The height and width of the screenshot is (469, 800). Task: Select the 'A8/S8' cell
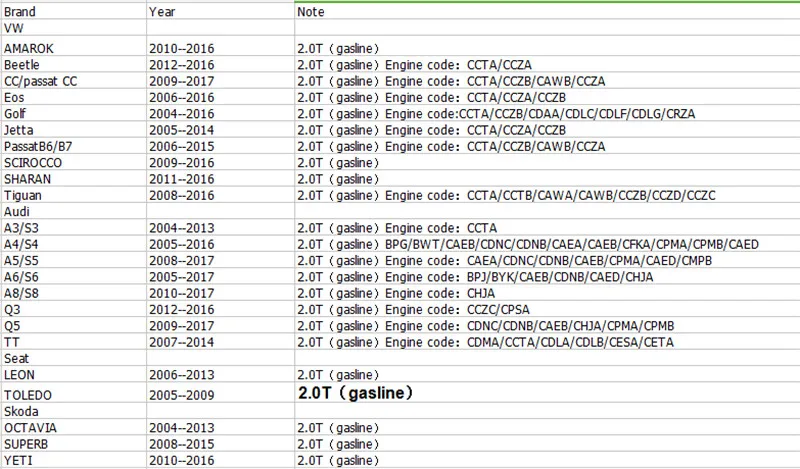pos(73,293)
